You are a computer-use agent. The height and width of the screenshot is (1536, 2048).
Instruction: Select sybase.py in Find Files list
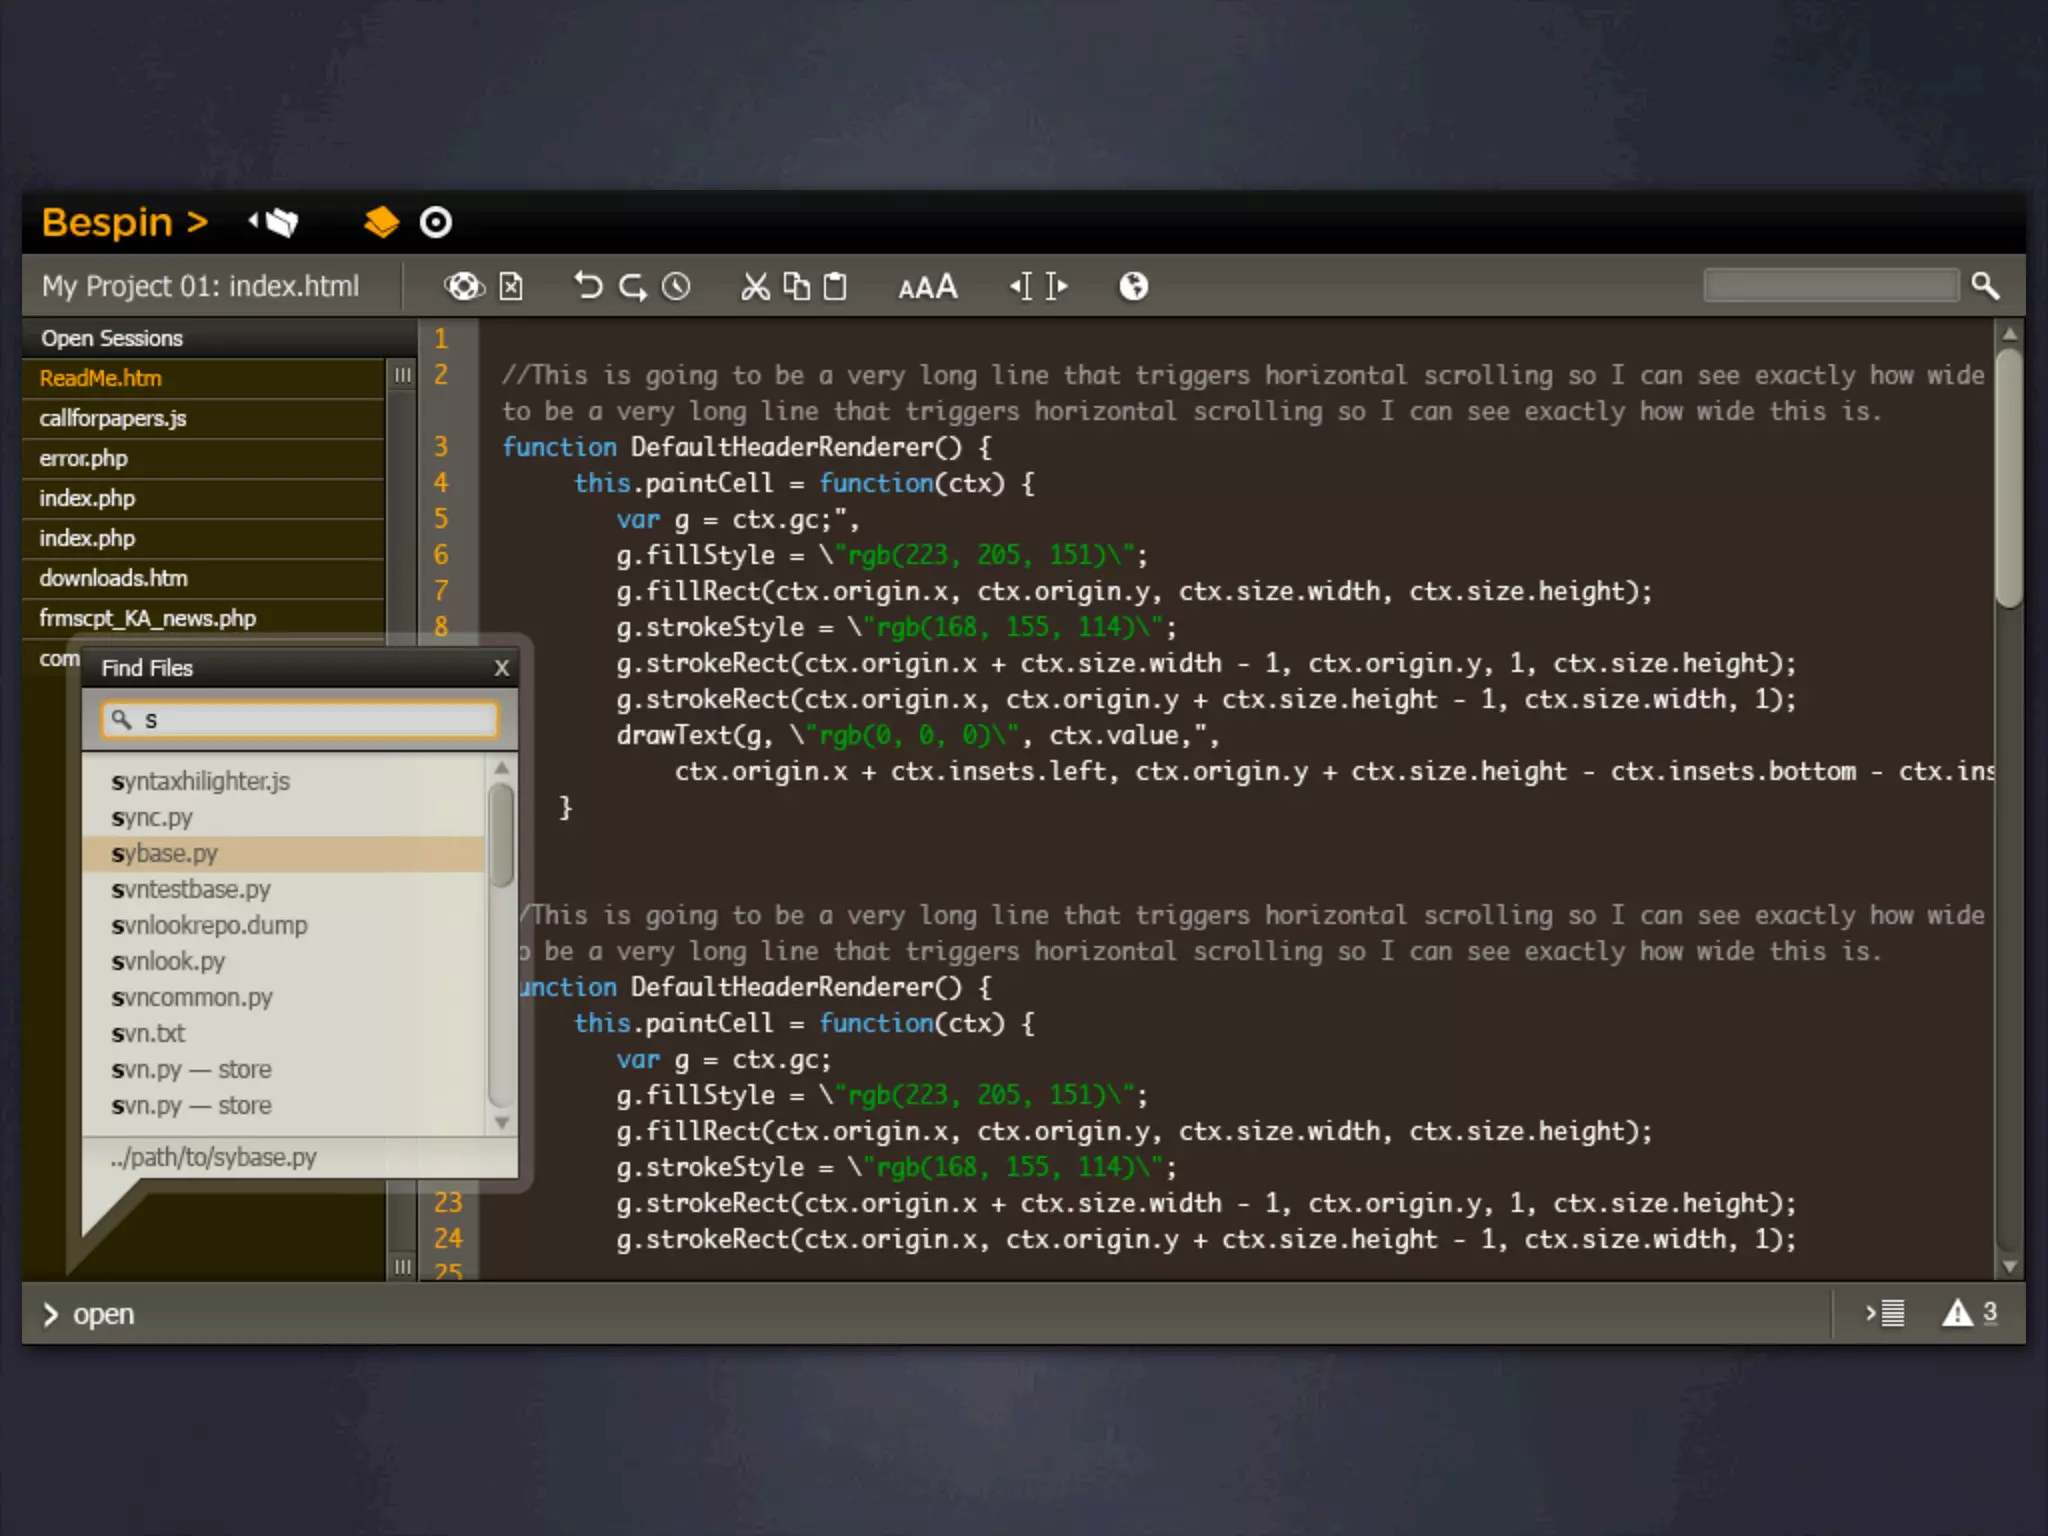coord(165,854)
